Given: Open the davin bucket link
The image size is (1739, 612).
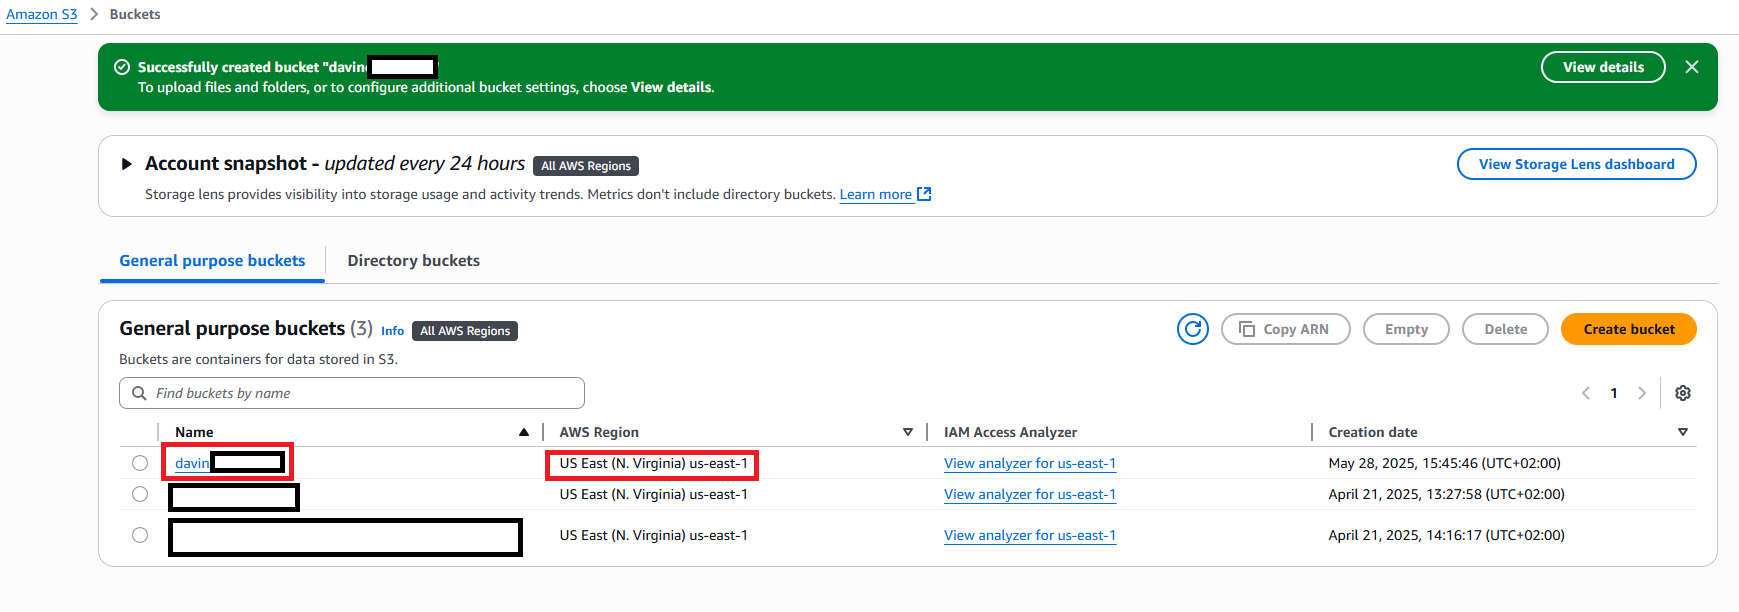Looking at the screenshot, I should (192, 463).
